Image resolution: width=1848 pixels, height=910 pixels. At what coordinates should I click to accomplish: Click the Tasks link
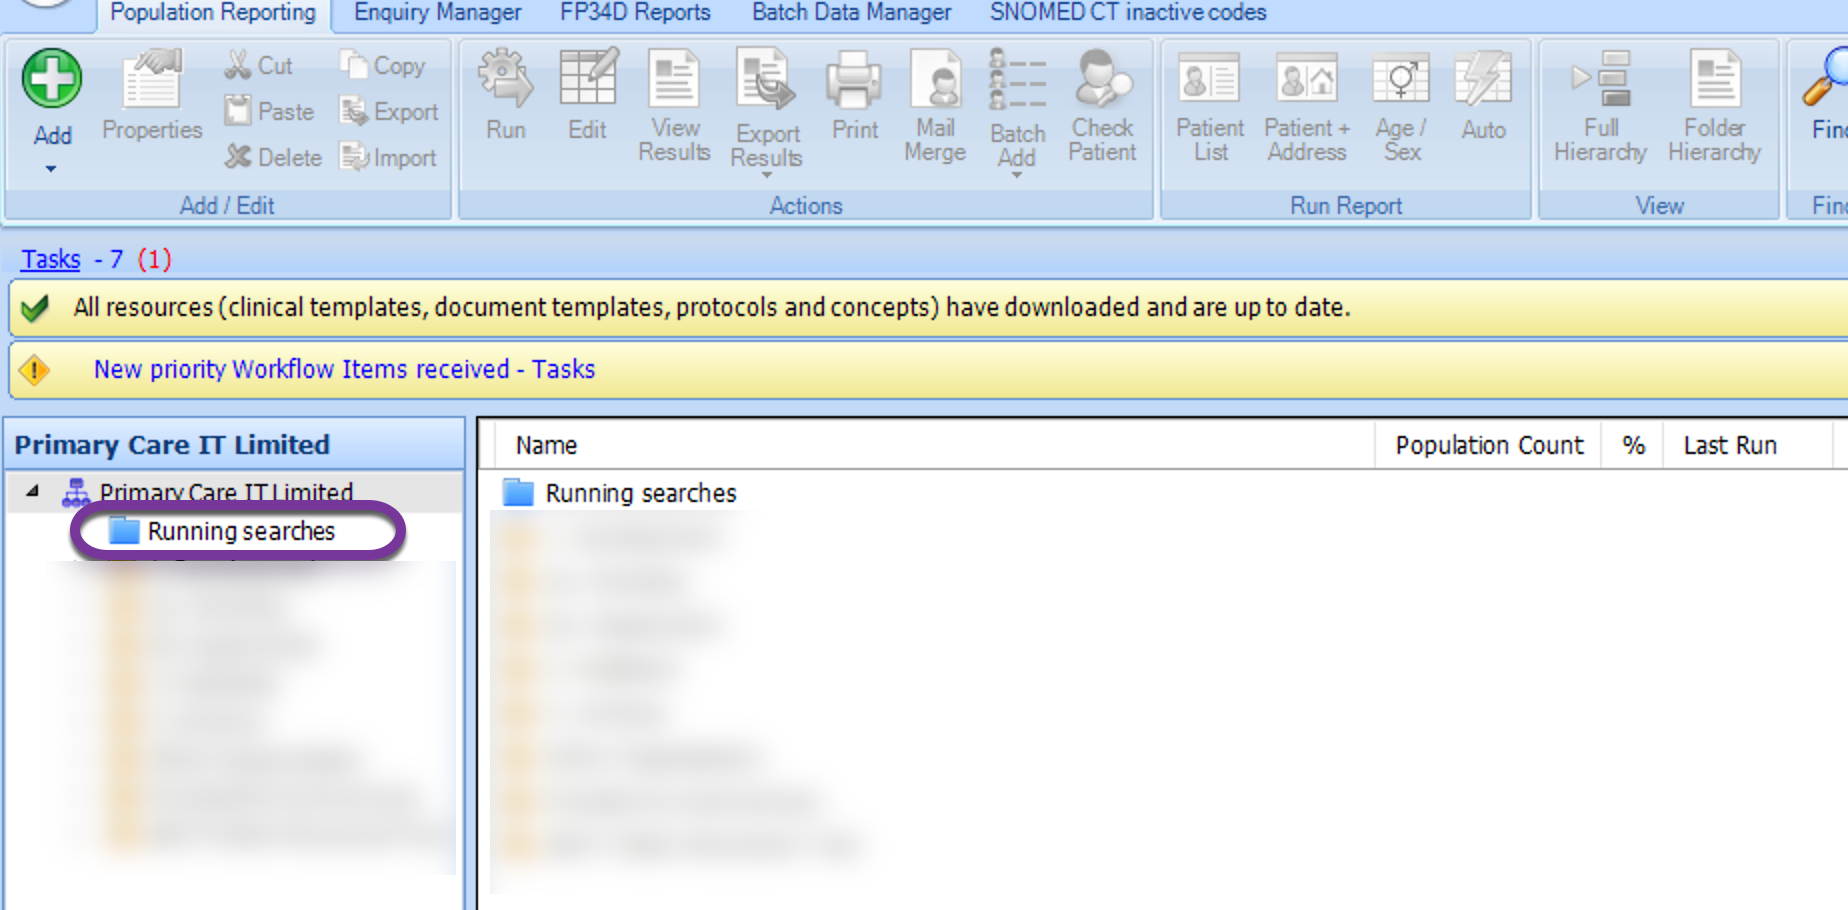click(51, 259)
